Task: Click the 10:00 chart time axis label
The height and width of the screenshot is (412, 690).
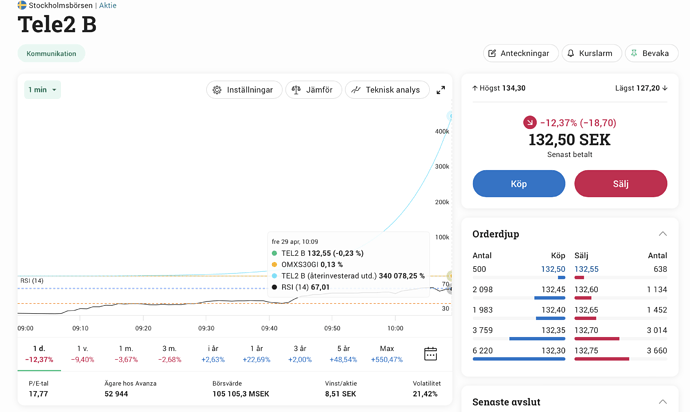Action: point(395,328)
